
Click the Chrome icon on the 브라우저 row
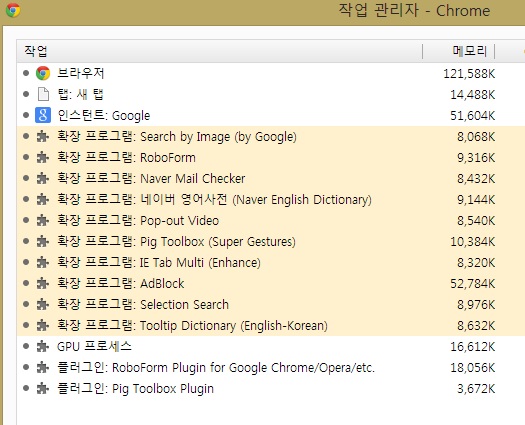click(x=43, y=73)
